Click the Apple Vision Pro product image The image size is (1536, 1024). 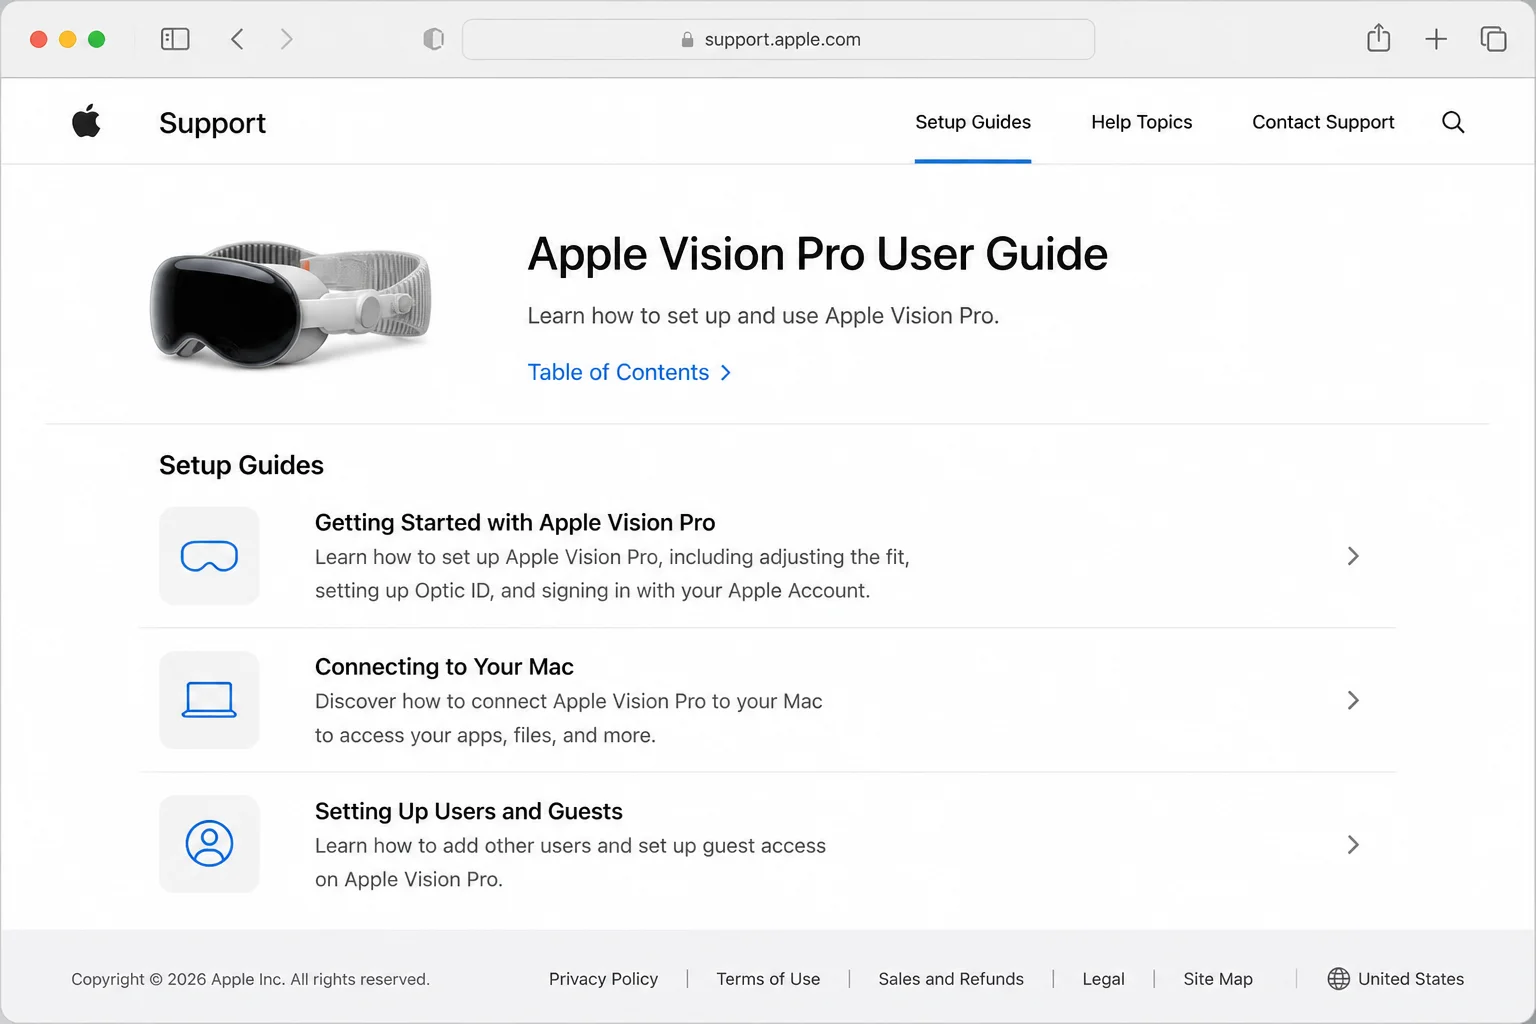(x=290, y=303)
